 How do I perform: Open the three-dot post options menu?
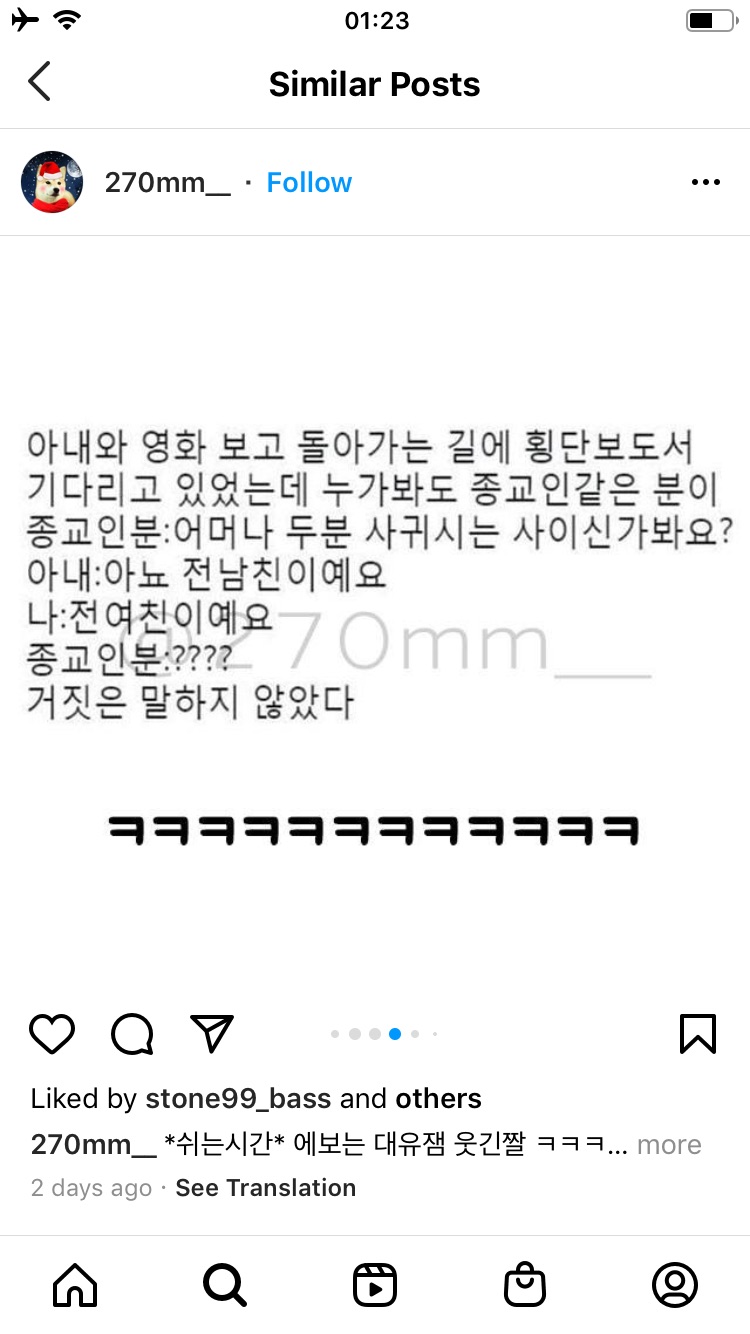[x=706, y=182]
